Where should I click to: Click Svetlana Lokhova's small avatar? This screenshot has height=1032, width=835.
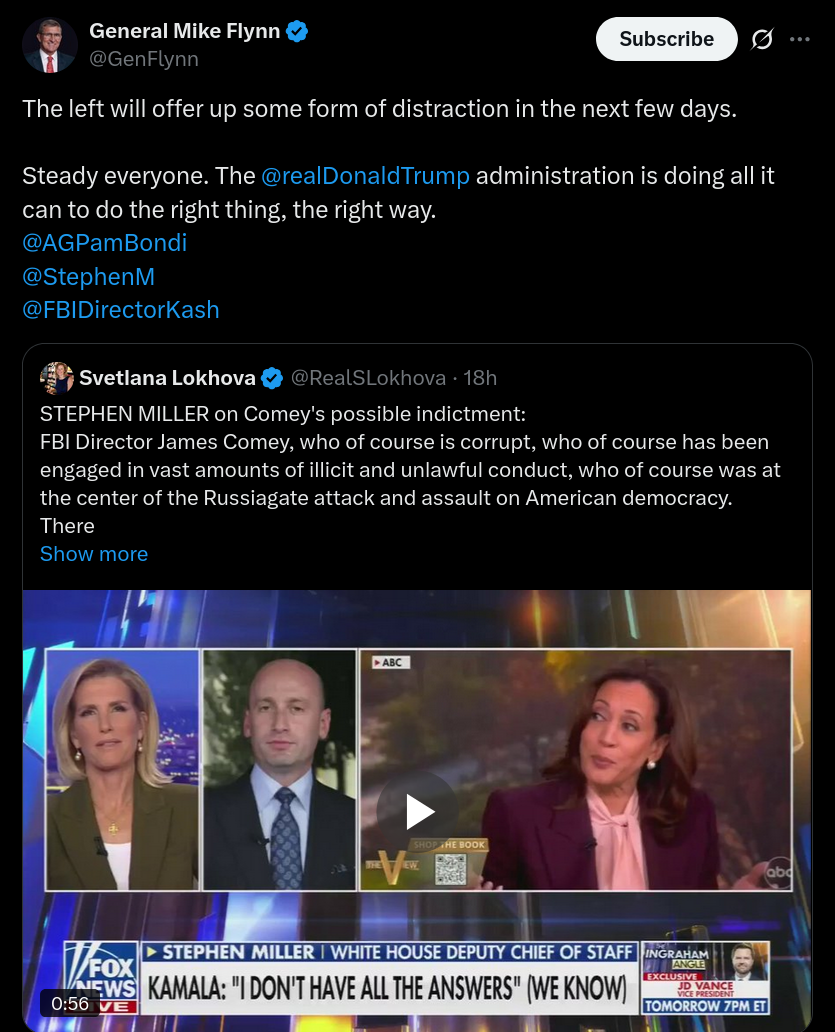[x=57, y=378]
